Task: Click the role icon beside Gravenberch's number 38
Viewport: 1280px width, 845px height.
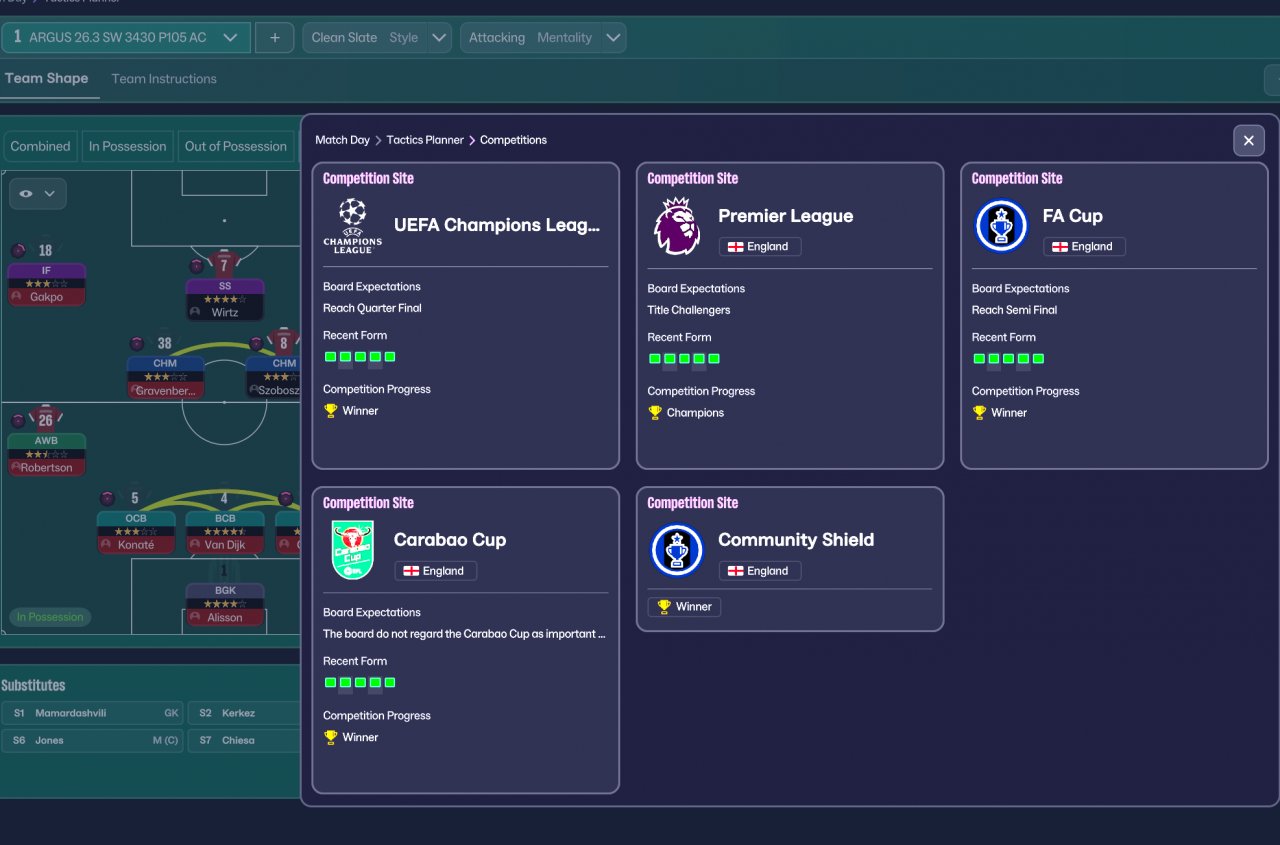Action: pos(137,344)
